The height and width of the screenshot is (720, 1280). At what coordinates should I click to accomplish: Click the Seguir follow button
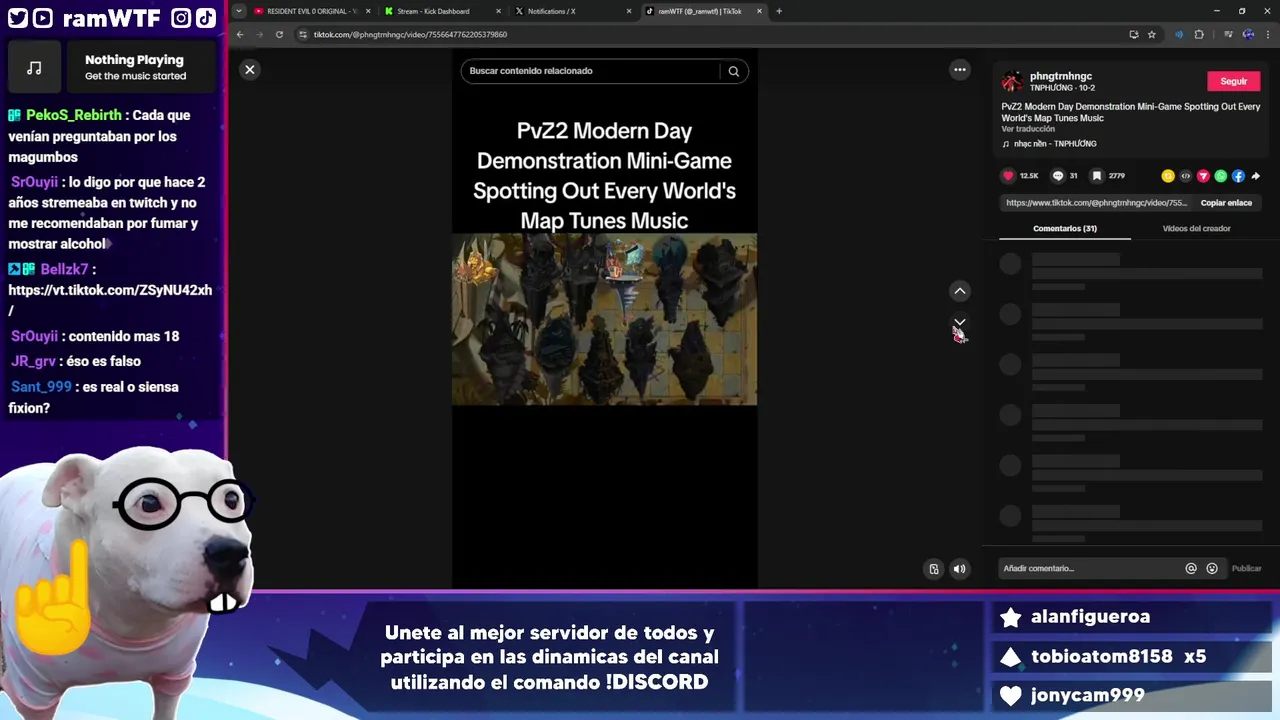pyautogui.click(x=1233, y=81)
